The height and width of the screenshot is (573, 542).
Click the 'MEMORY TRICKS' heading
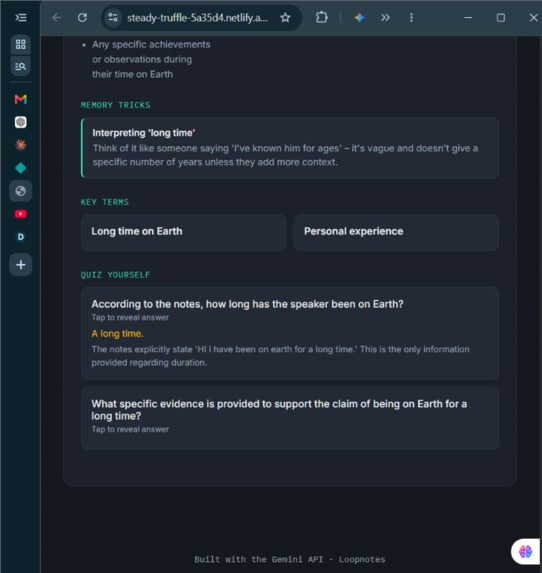pyautogui.click(x=115, y=105)
